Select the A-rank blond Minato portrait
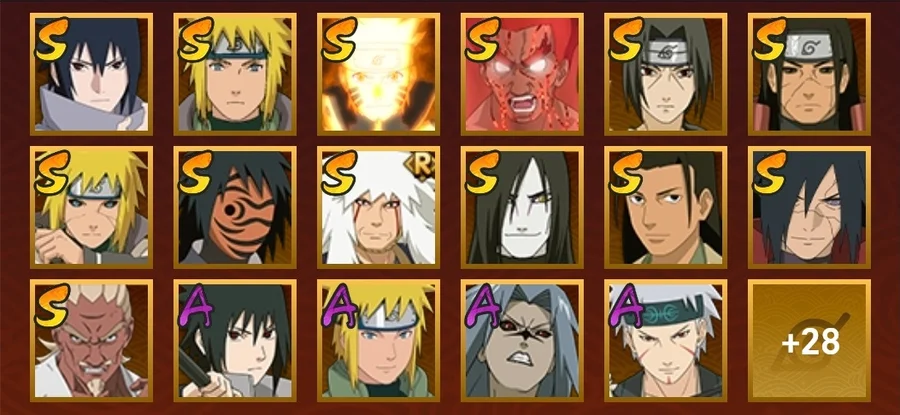The height and width of the screenshot is (415, 900). (378, 340)
